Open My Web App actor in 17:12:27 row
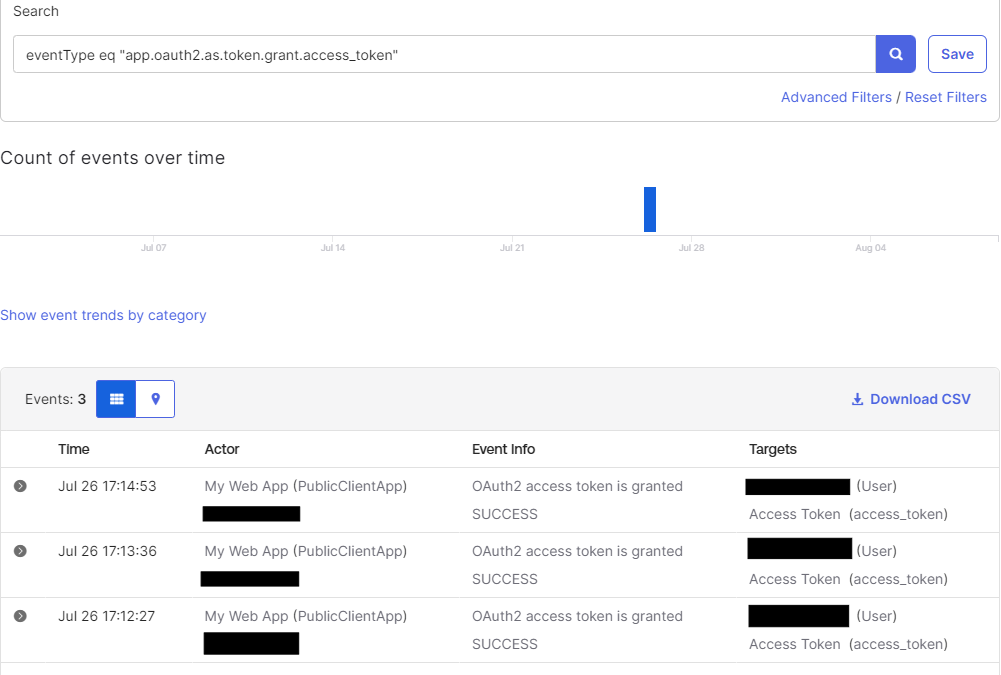The height and width of the screenshot is (675, 1001). tap(305, 616)
